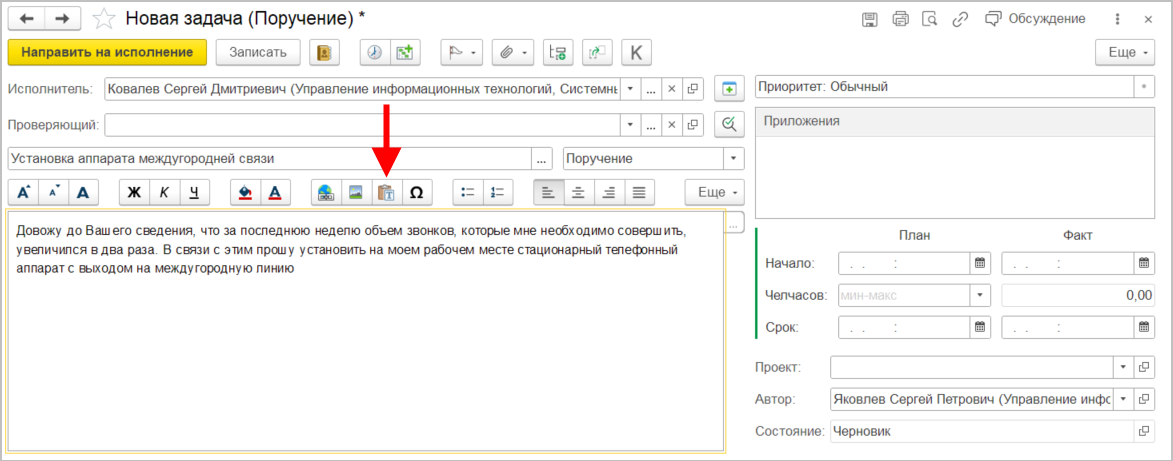1173x461 pixels.
Task: Open calendar for План Начало date
Action: click(980, 263)
